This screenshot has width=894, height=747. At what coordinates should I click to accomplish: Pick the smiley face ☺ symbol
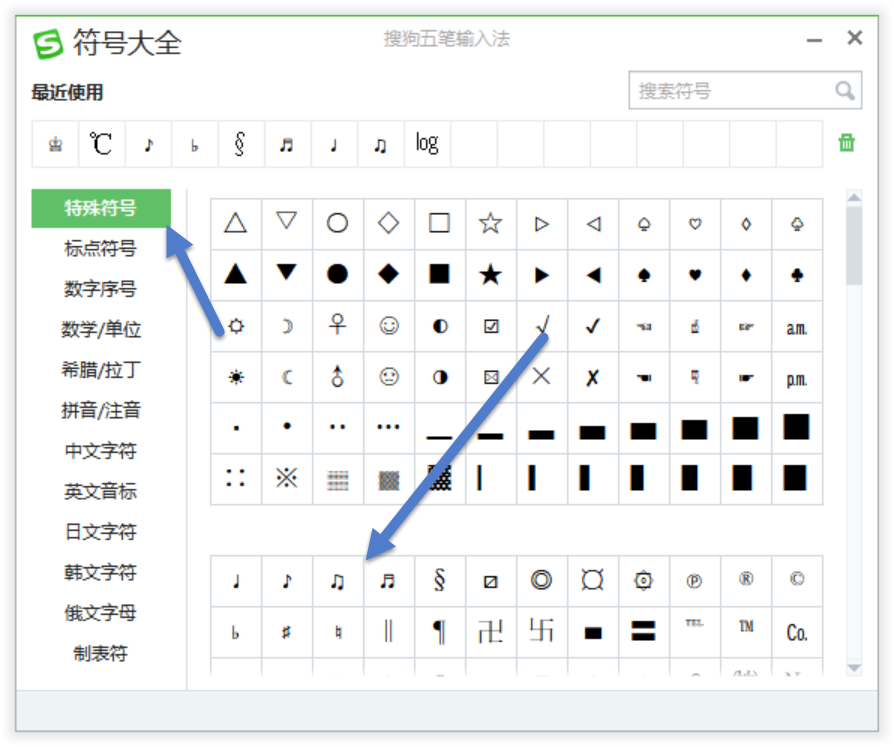[389, 326]
